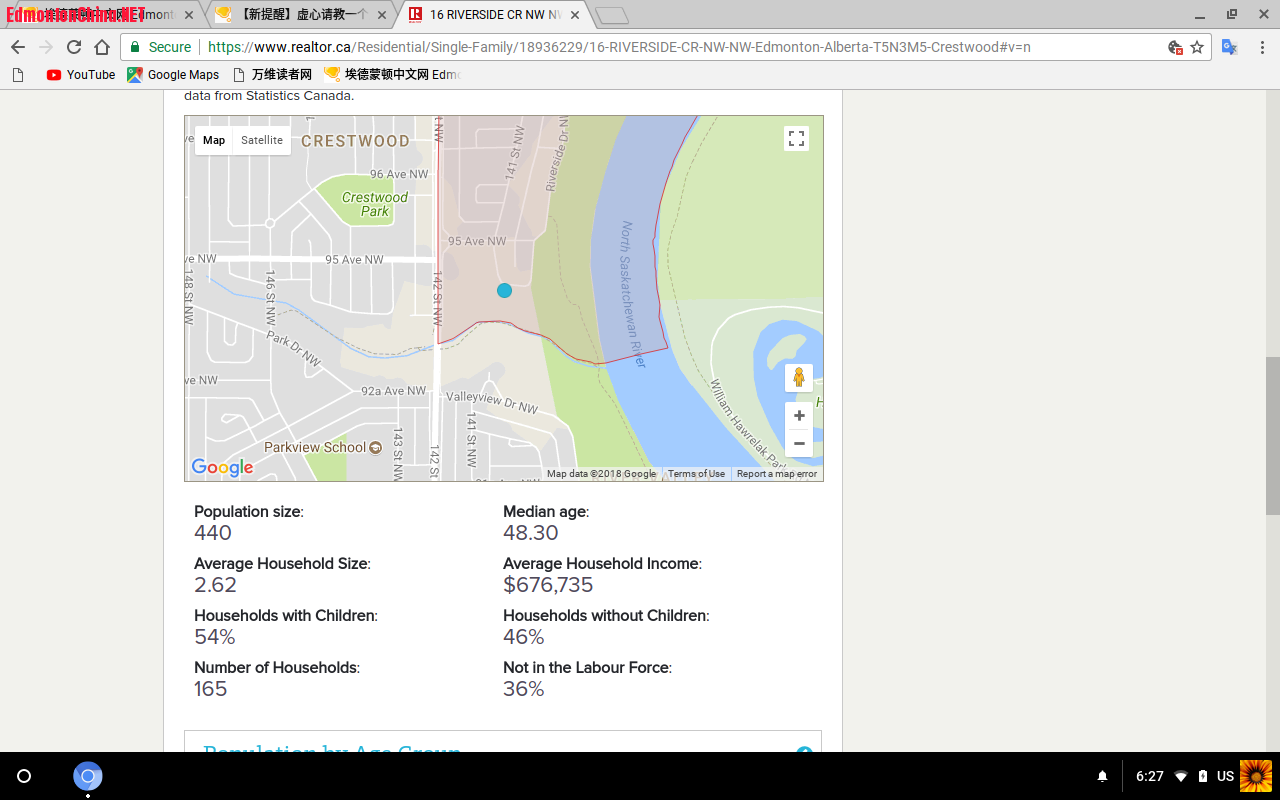The image size is (1280, 800).
Task: Toggle fullscreen view on the map
Action: (x=796, y=139)
